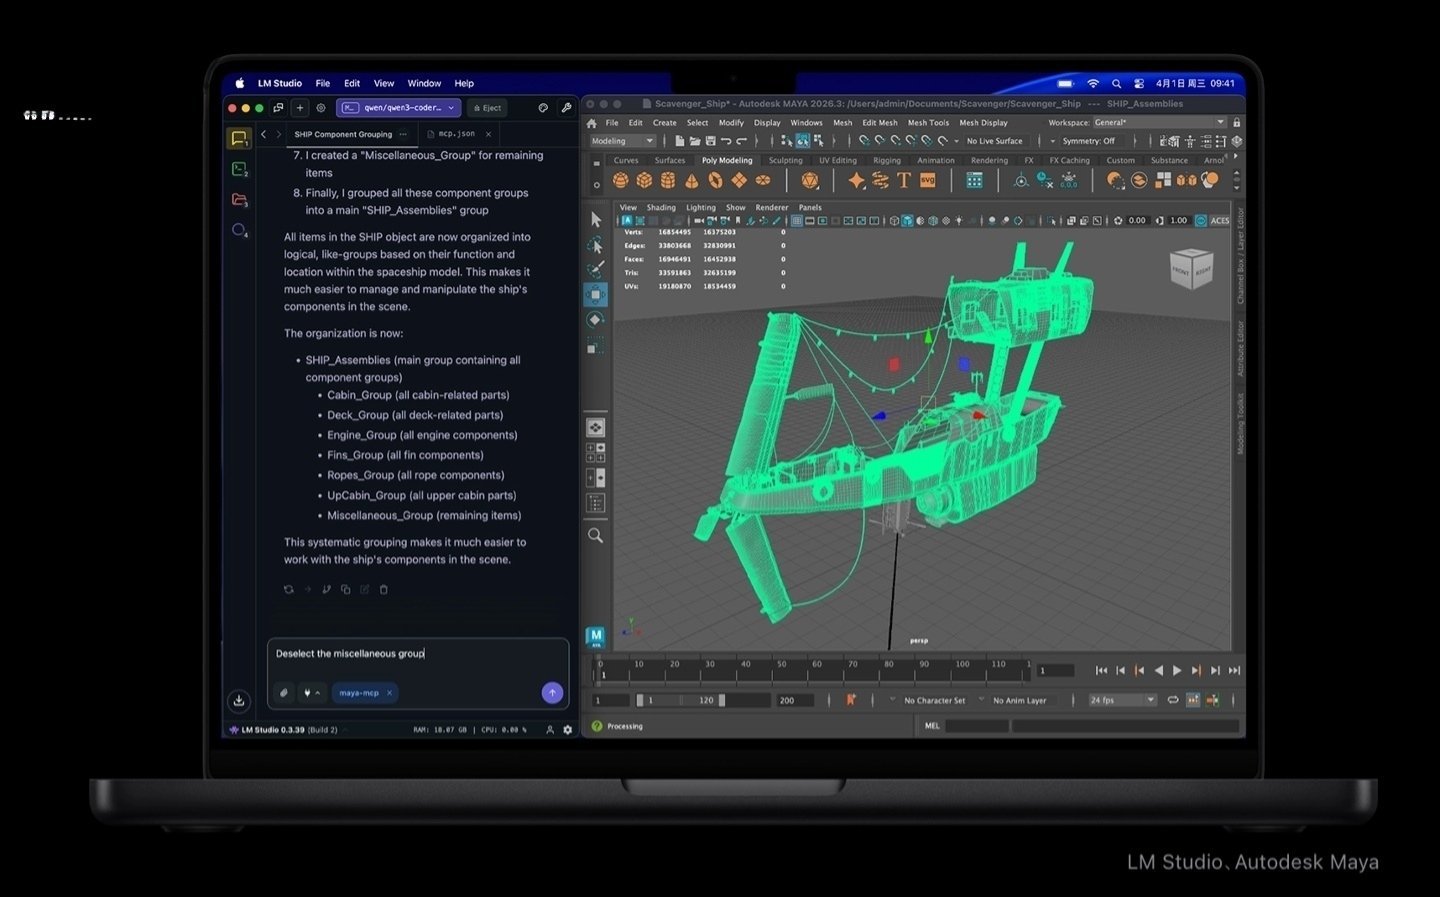1440x897 pixels.
Task: Remove the maya-mcp integration chip
Action: coord(389,693)
